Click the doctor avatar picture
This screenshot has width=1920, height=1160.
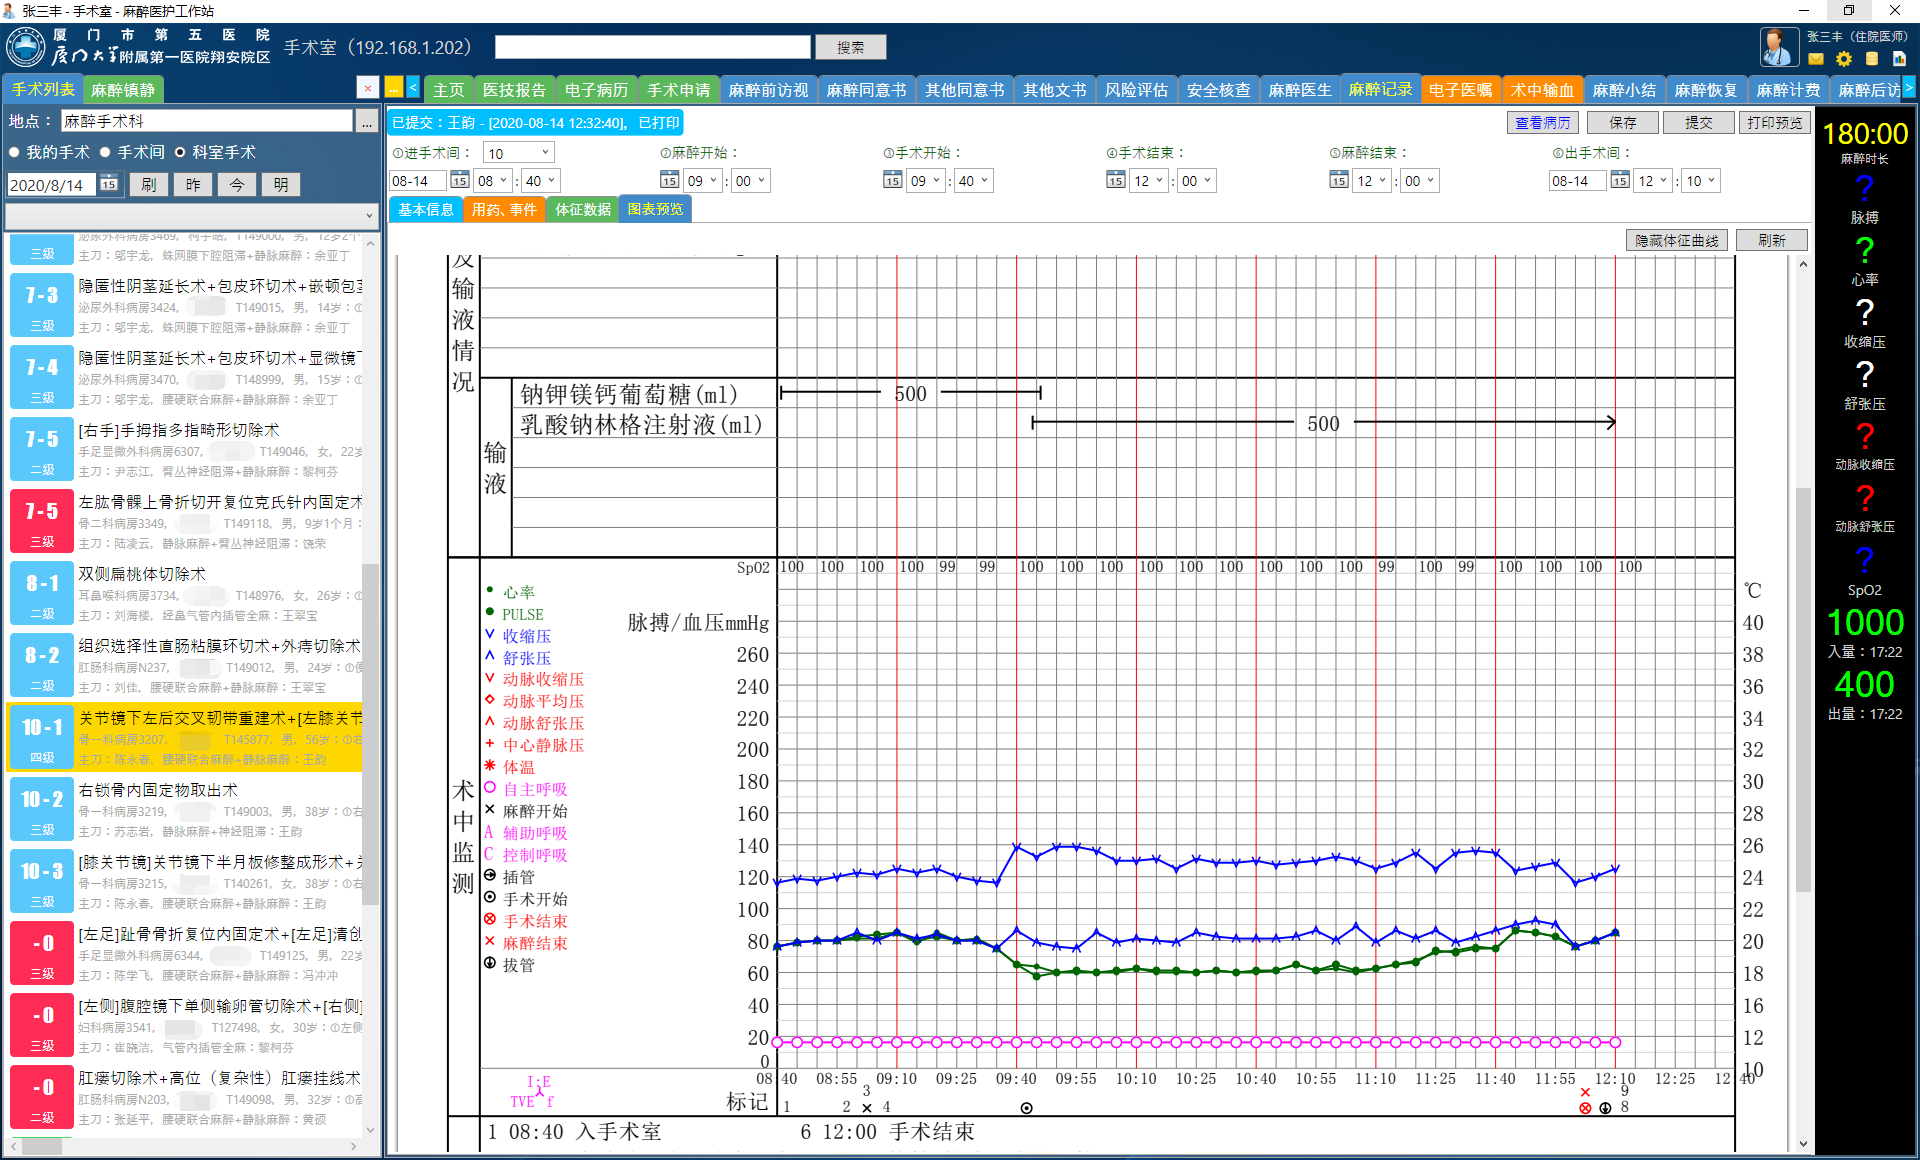(1778, 47)
